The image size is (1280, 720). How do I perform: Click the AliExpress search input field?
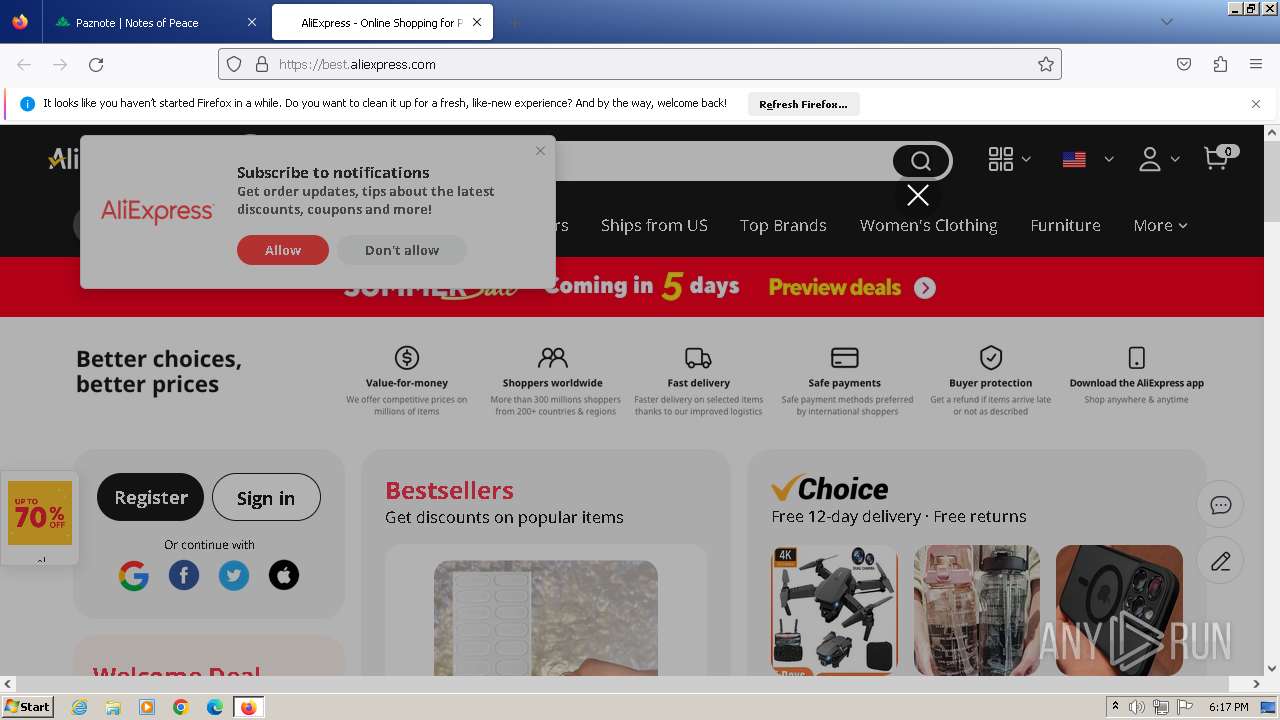(720, 161)
